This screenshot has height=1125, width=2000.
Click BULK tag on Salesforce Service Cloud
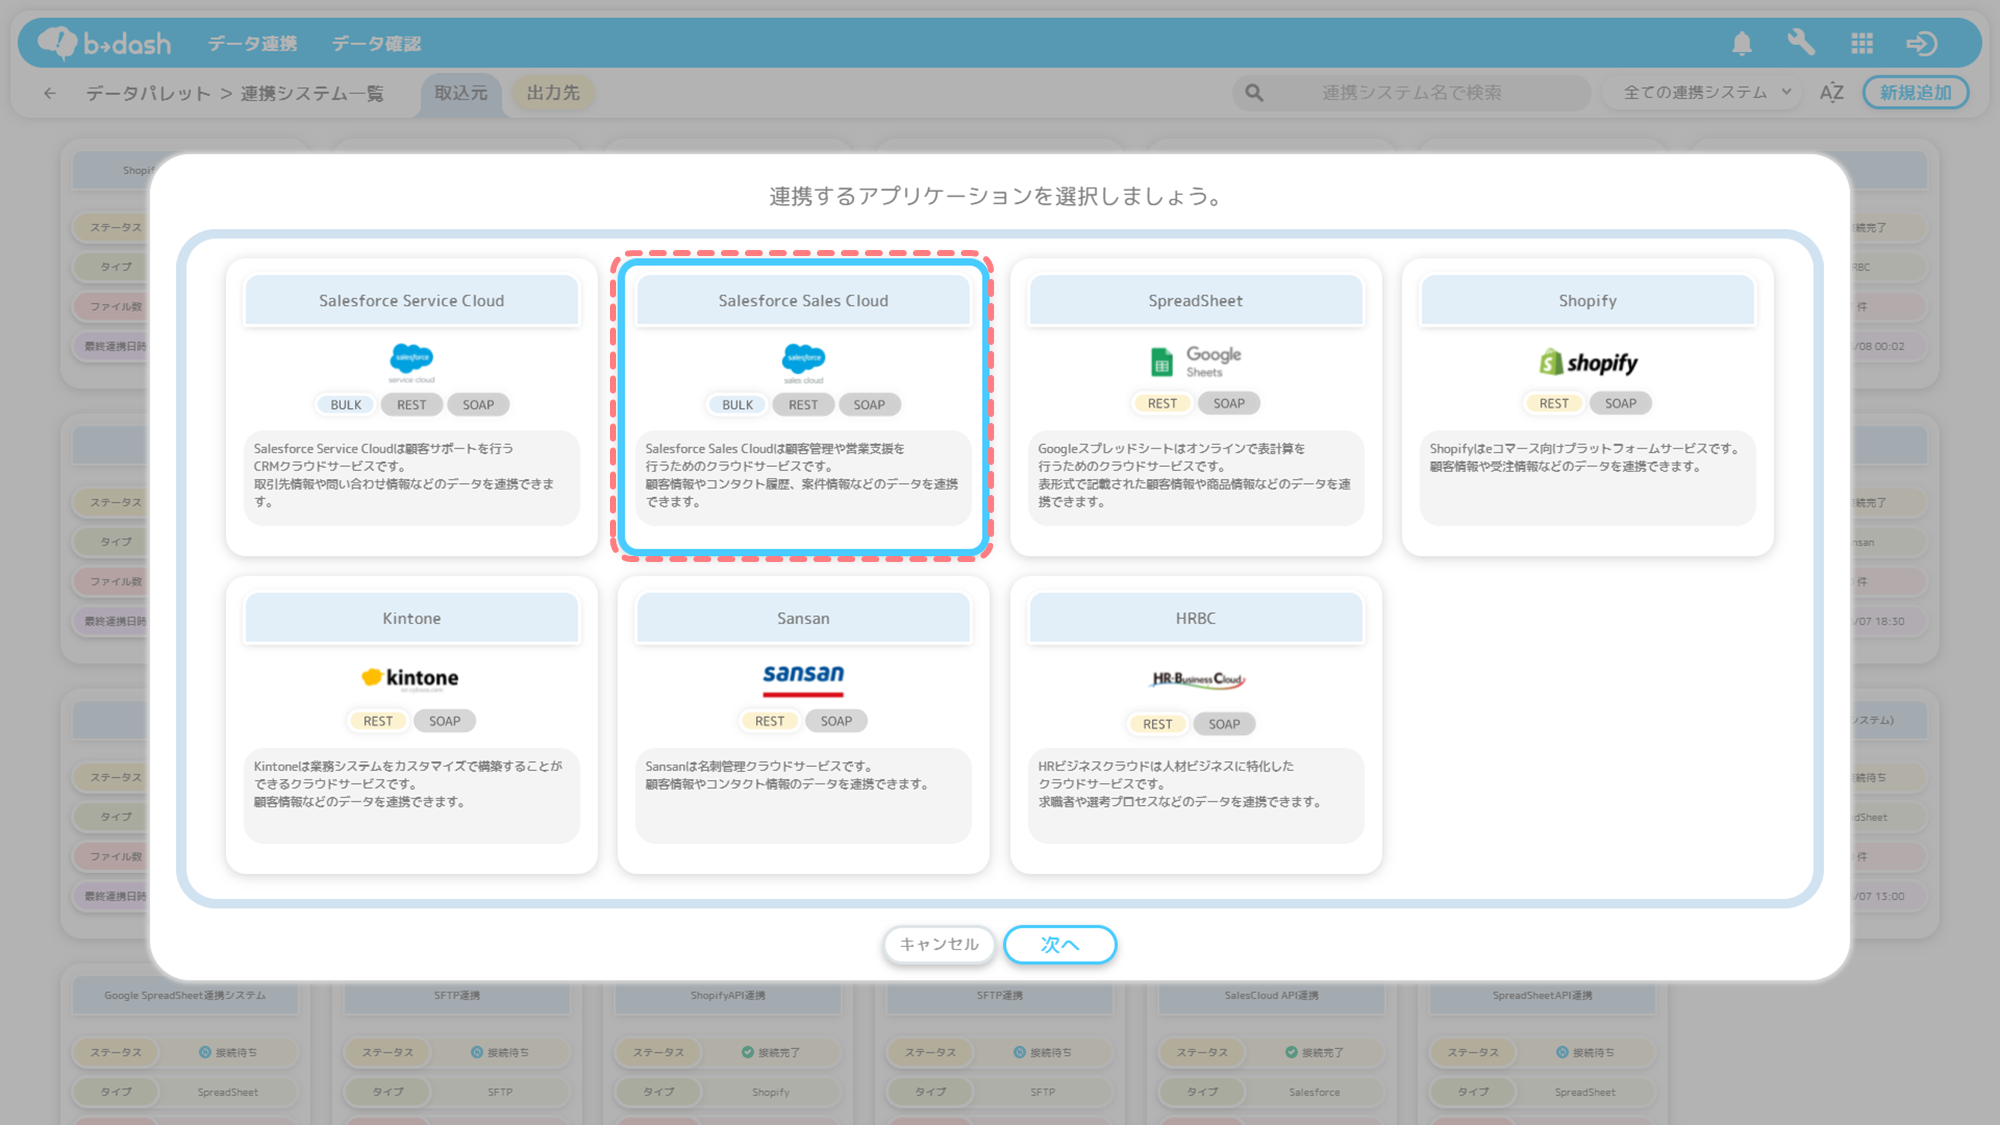[346, 405]
